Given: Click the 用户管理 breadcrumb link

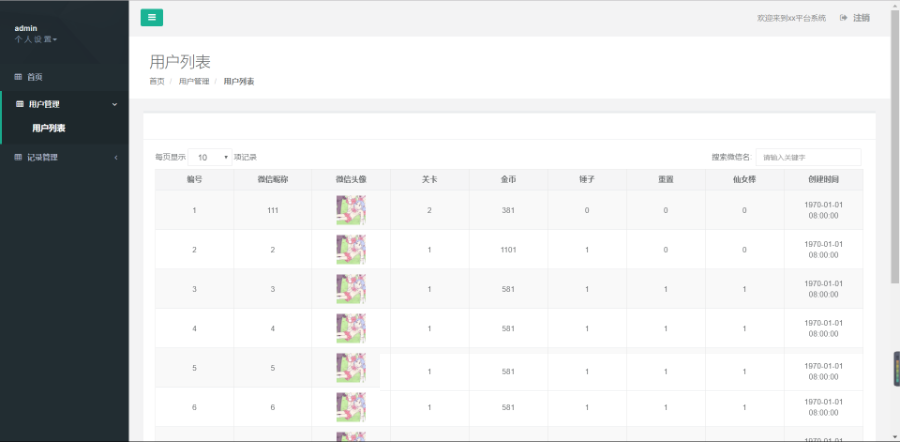Looking at the screenshot, I should pyautogui.click(x=193, y=81).
